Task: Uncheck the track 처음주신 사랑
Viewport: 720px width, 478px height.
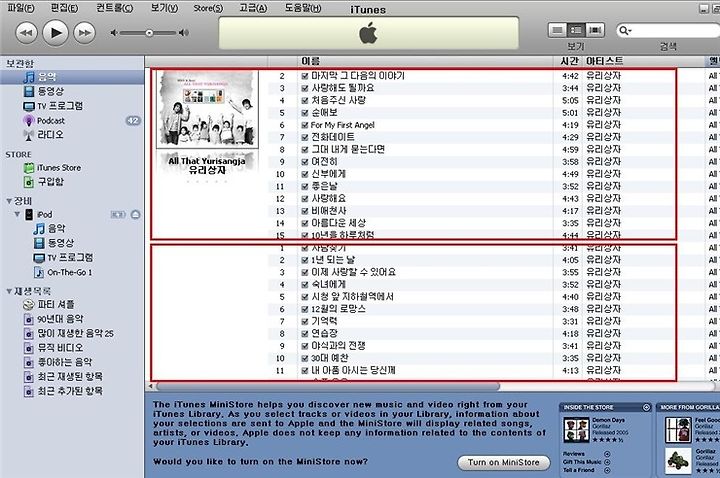Action: pyautogui.click(x=305, y=101)
